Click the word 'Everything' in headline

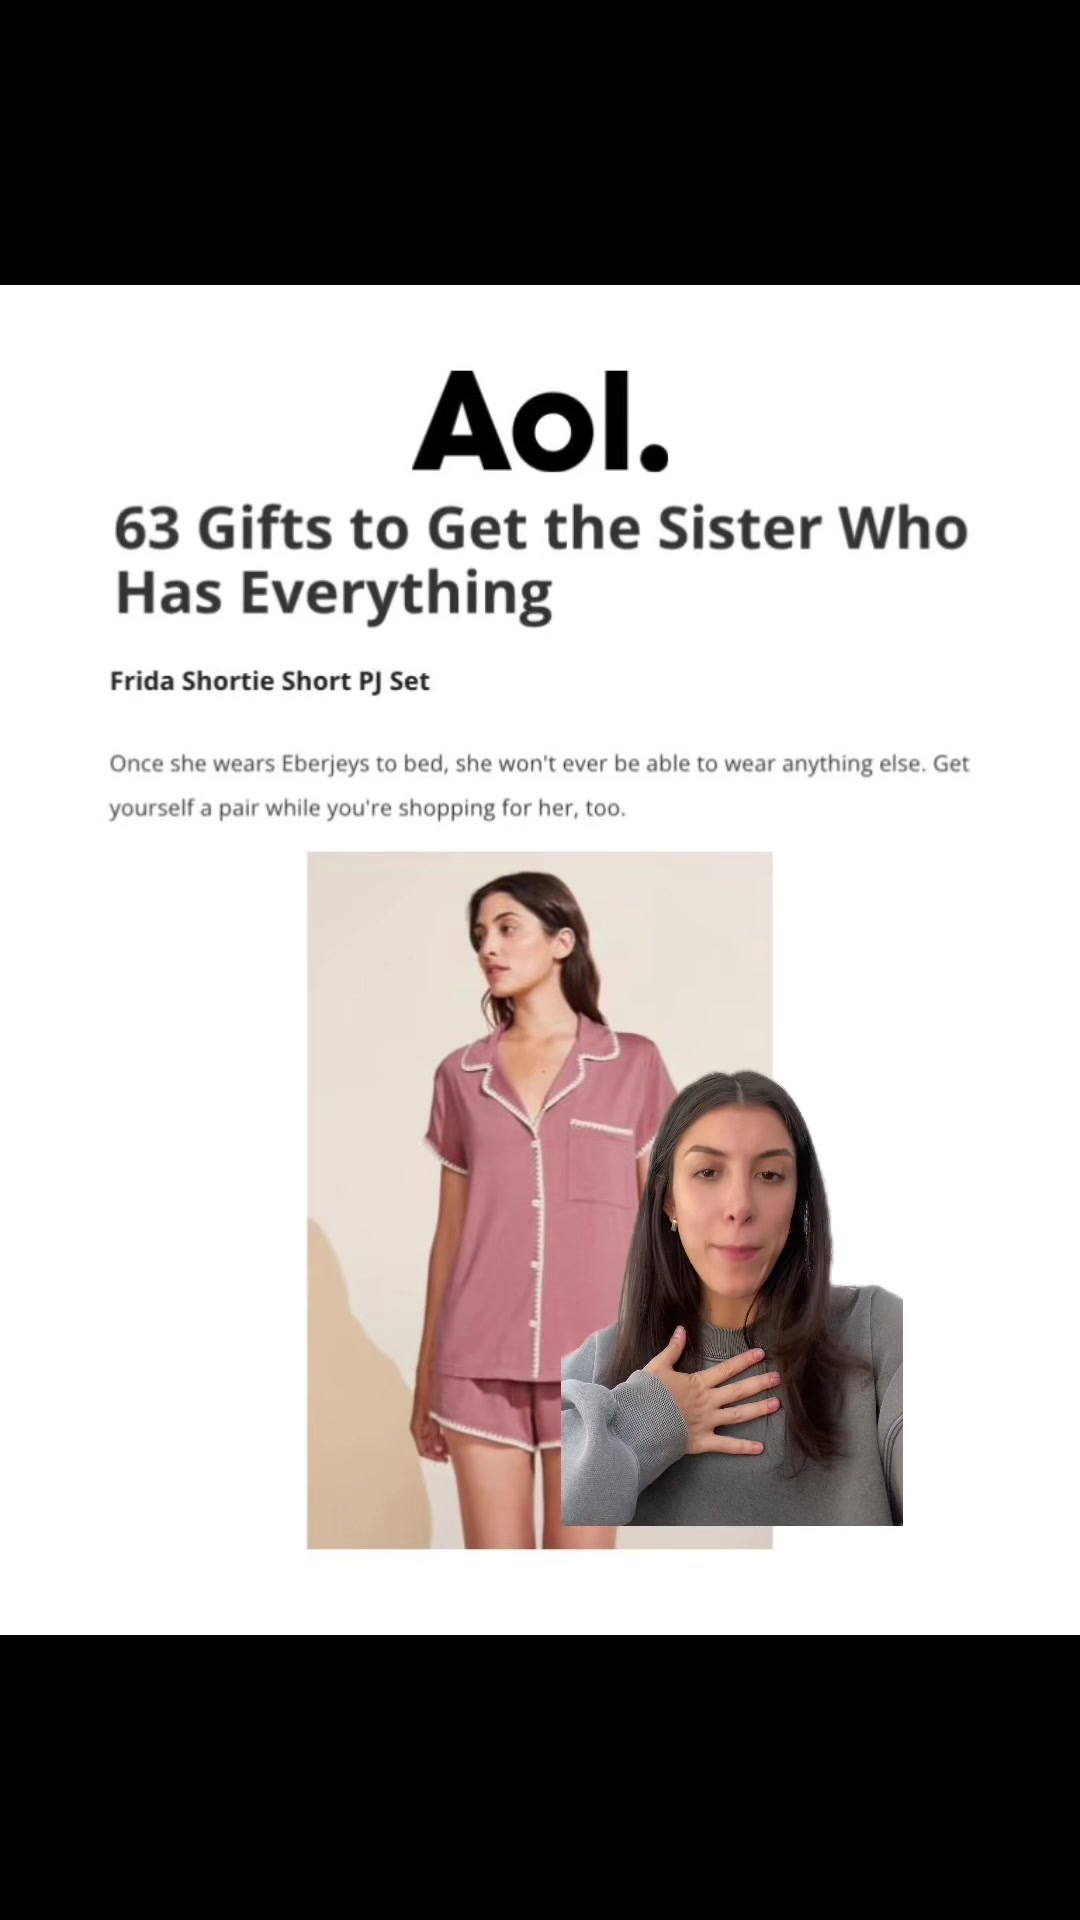[396, 593]
